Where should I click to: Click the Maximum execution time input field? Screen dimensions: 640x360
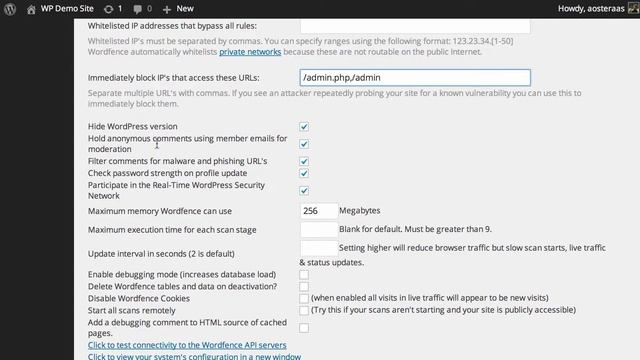[319, 229]
